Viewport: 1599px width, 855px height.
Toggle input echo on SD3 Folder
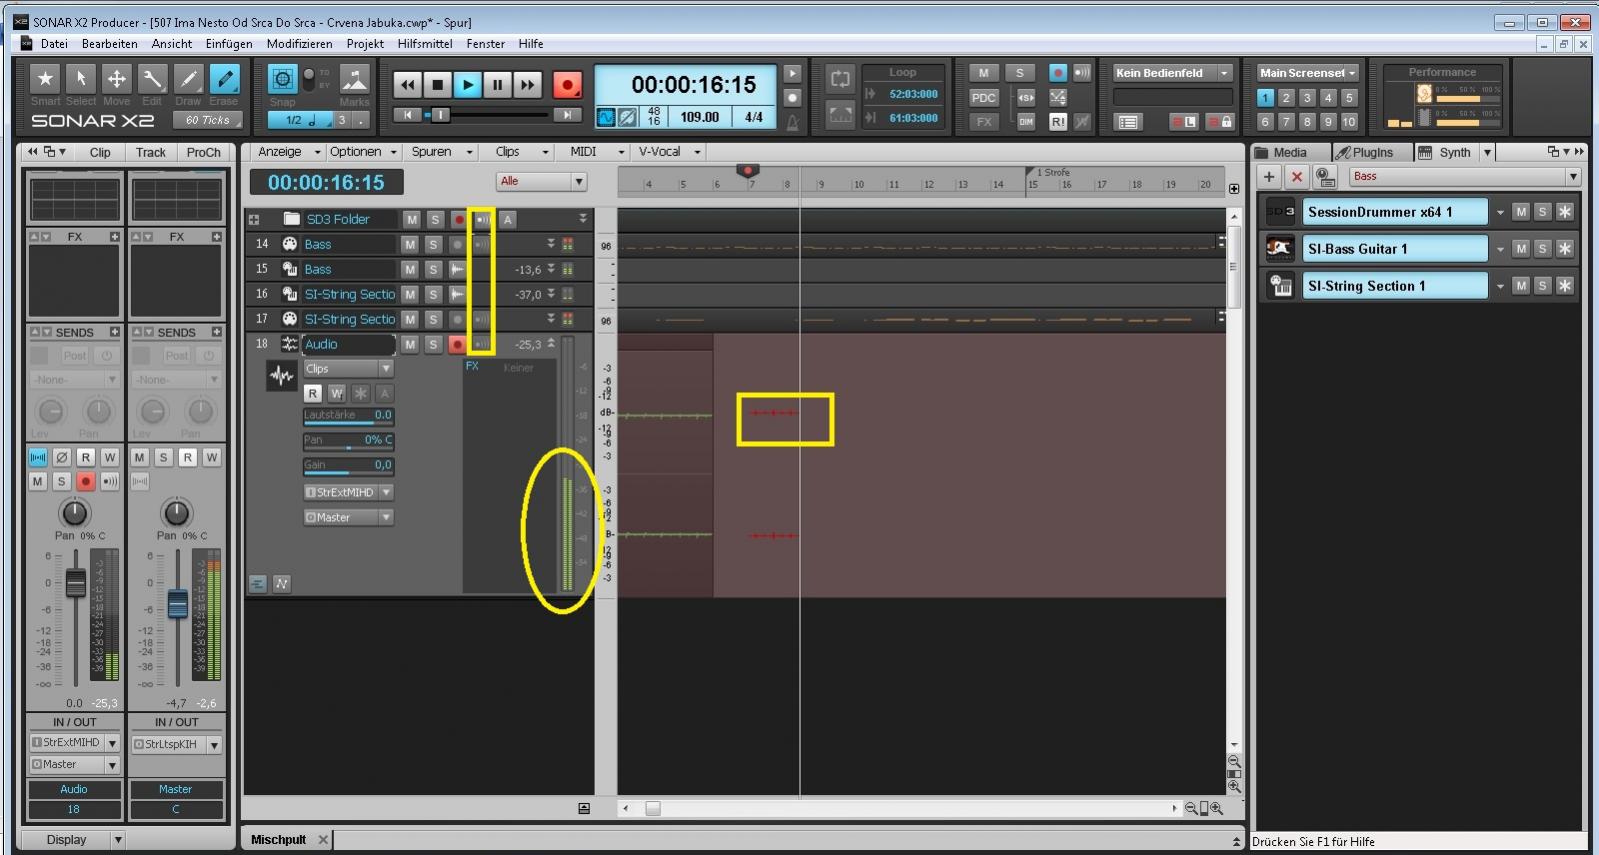click(482, 219)
